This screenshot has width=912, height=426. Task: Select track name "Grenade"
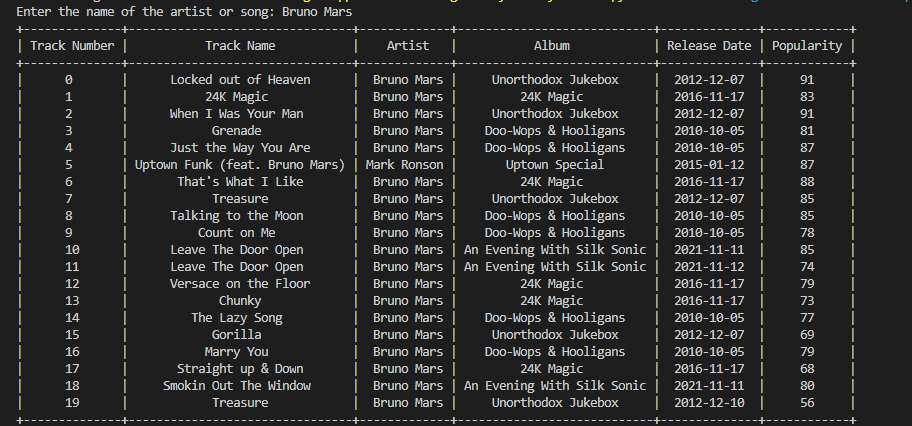(237, 130)
